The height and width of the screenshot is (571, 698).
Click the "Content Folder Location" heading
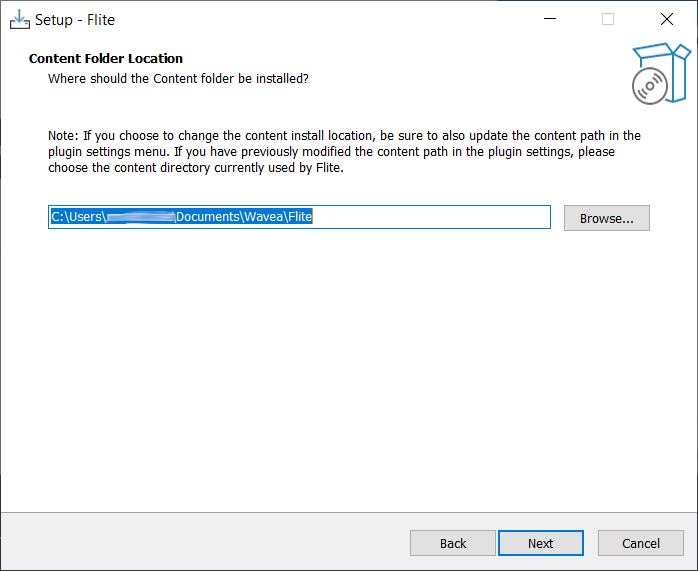(x=106, y=59)
